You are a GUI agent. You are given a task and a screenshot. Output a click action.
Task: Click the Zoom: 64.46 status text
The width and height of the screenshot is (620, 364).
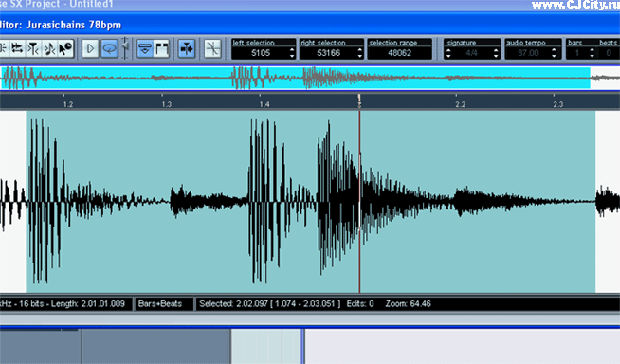click(408, 304)
